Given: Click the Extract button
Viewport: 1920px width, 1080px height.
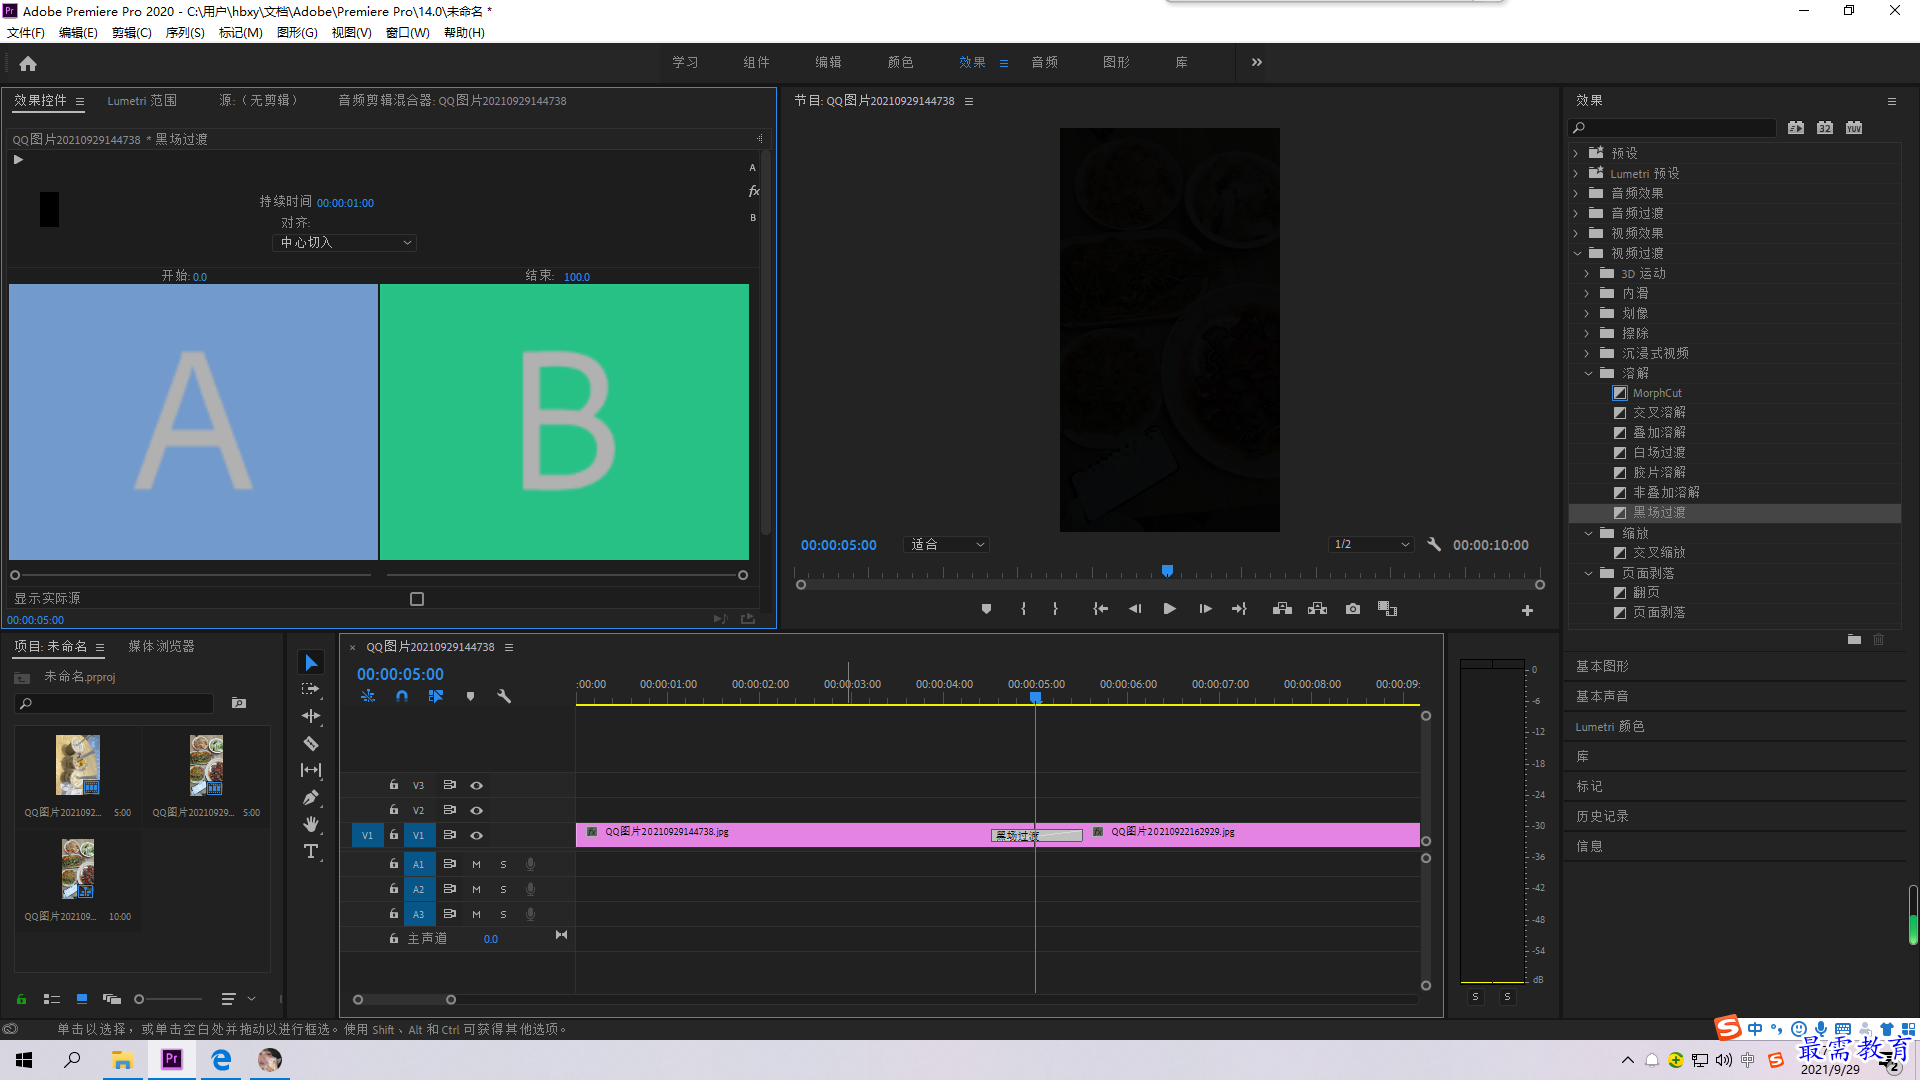Looking at the screenshot, I should pyautogui.click(x=1317, y=609).
